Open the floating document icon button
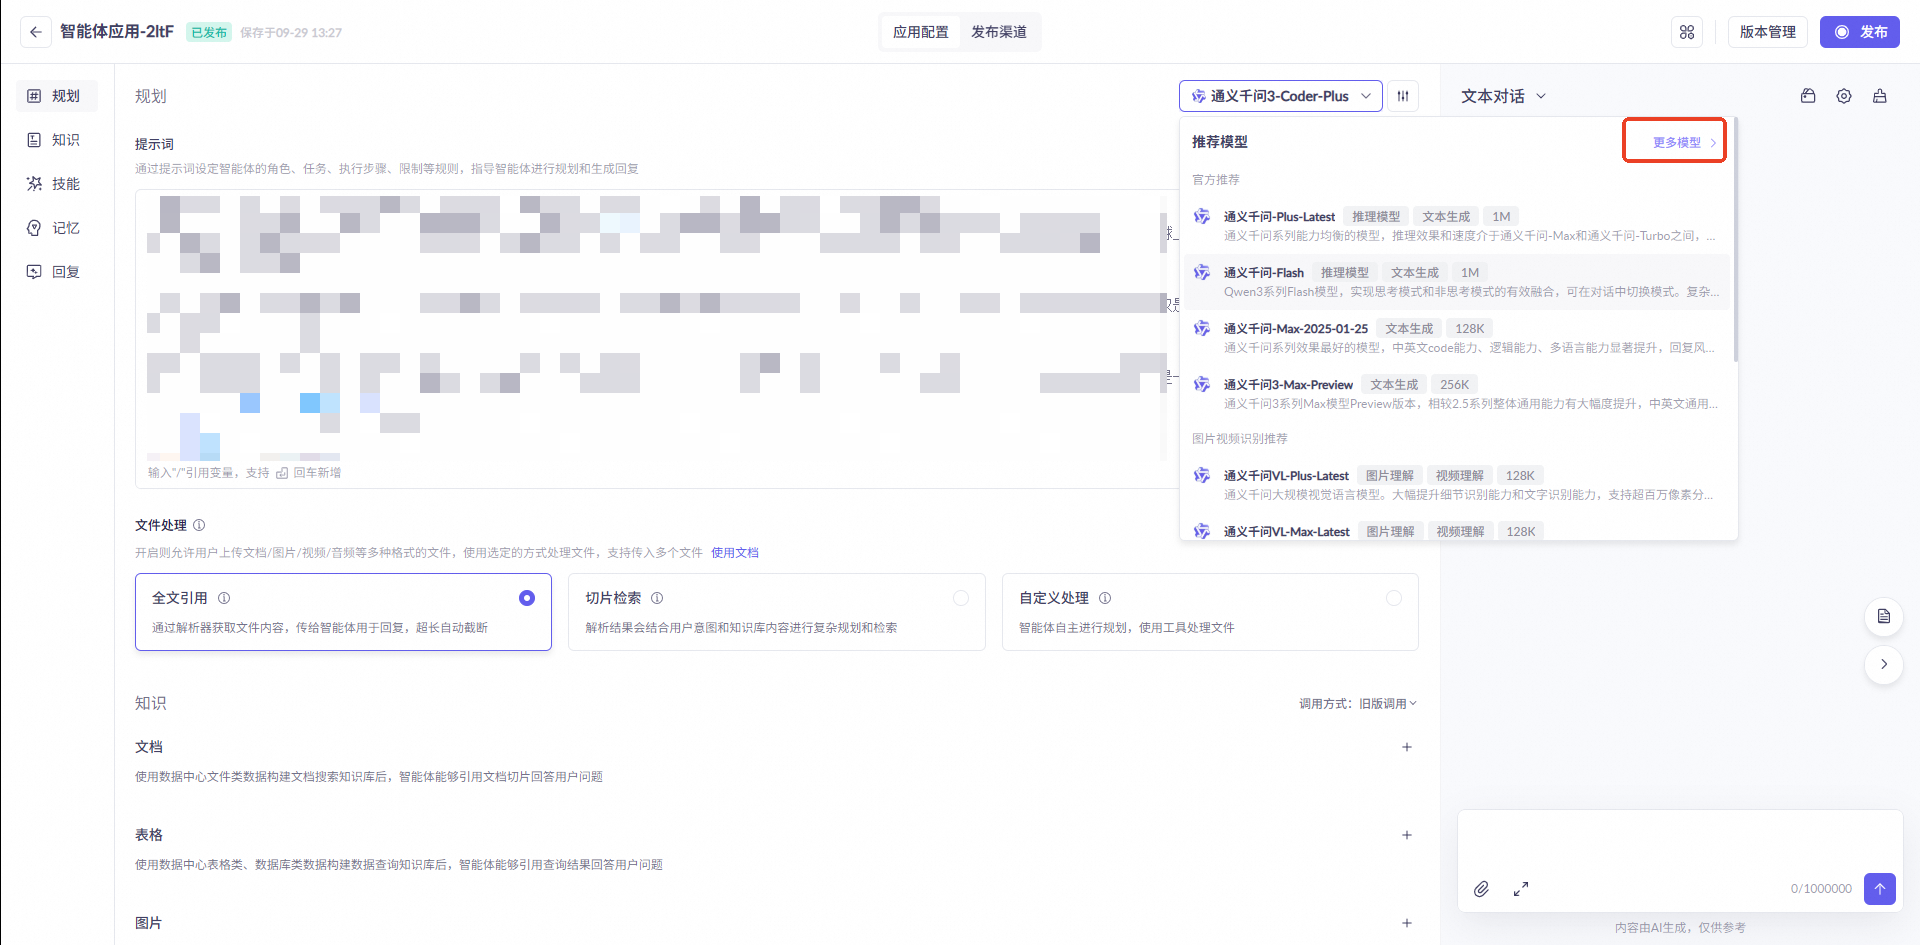This screenshot has width=1920, height=945. tap(1884, 616)
